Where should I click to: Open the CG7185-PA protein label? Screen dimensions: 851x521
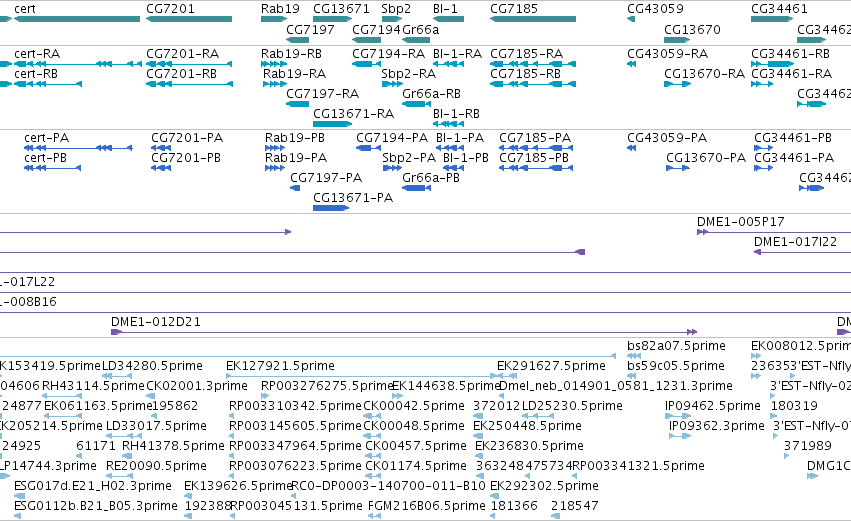(x=535, y=138)
